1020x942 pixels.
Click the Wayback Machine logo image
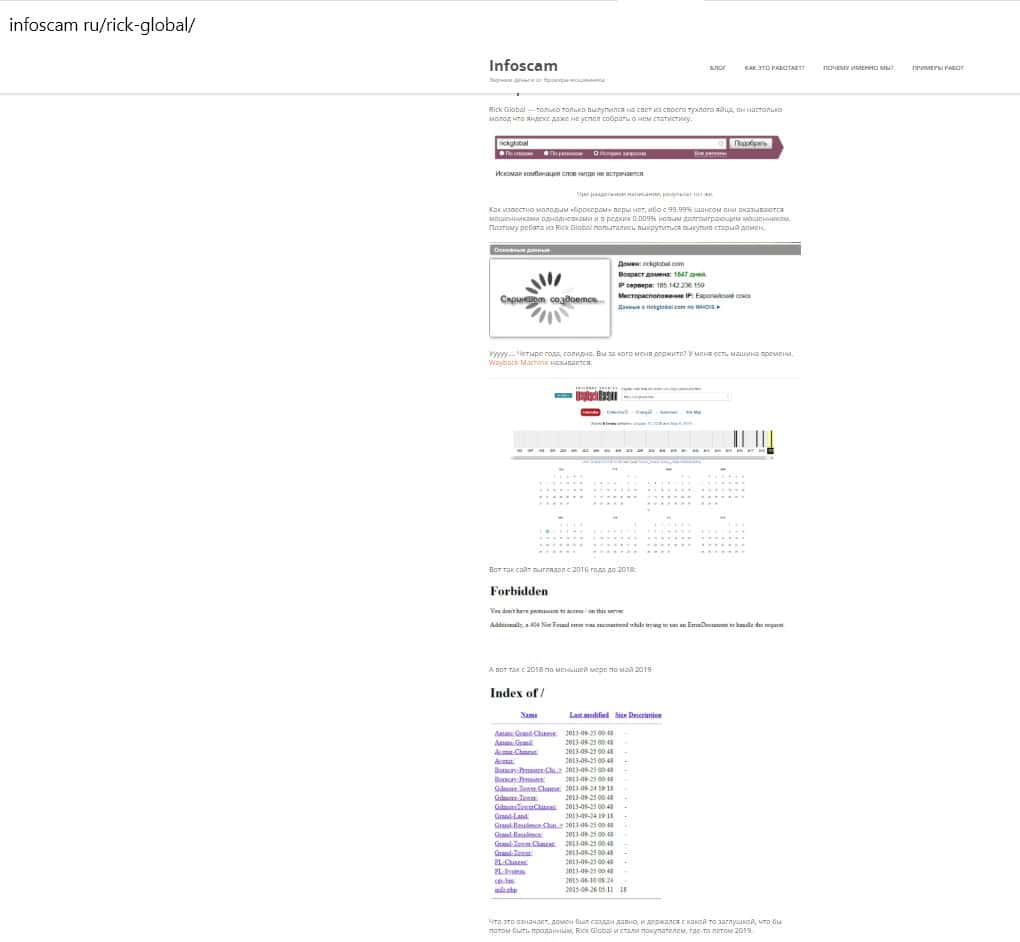pos(597,396)
